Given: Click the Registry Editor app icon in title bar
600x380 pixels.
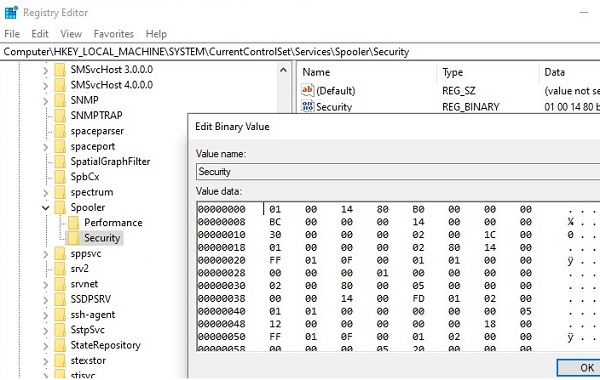Looking at the screenshot, I should [x=11, y=13].
